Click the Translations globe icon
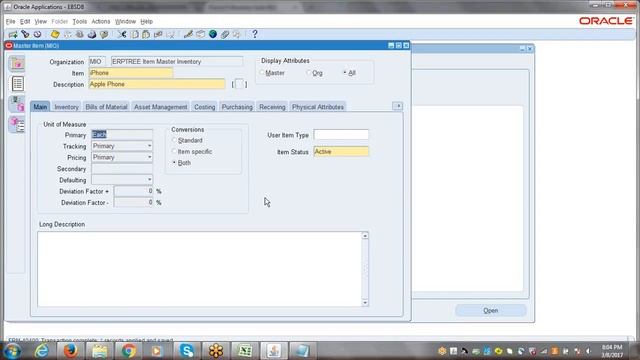The image size is (640, 360). (x=213, y=34)
